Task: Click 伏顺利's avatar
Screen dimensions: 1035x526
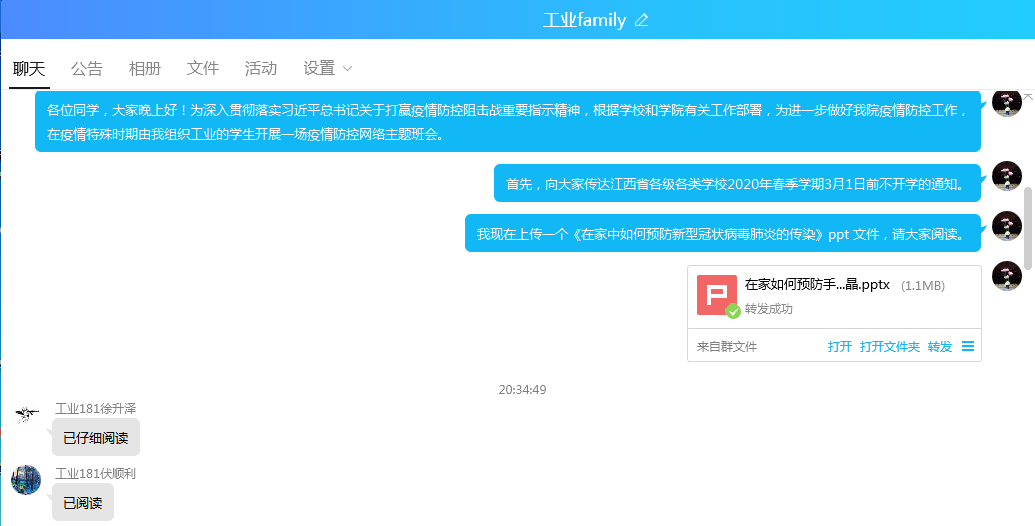Action: pos(26,480)
